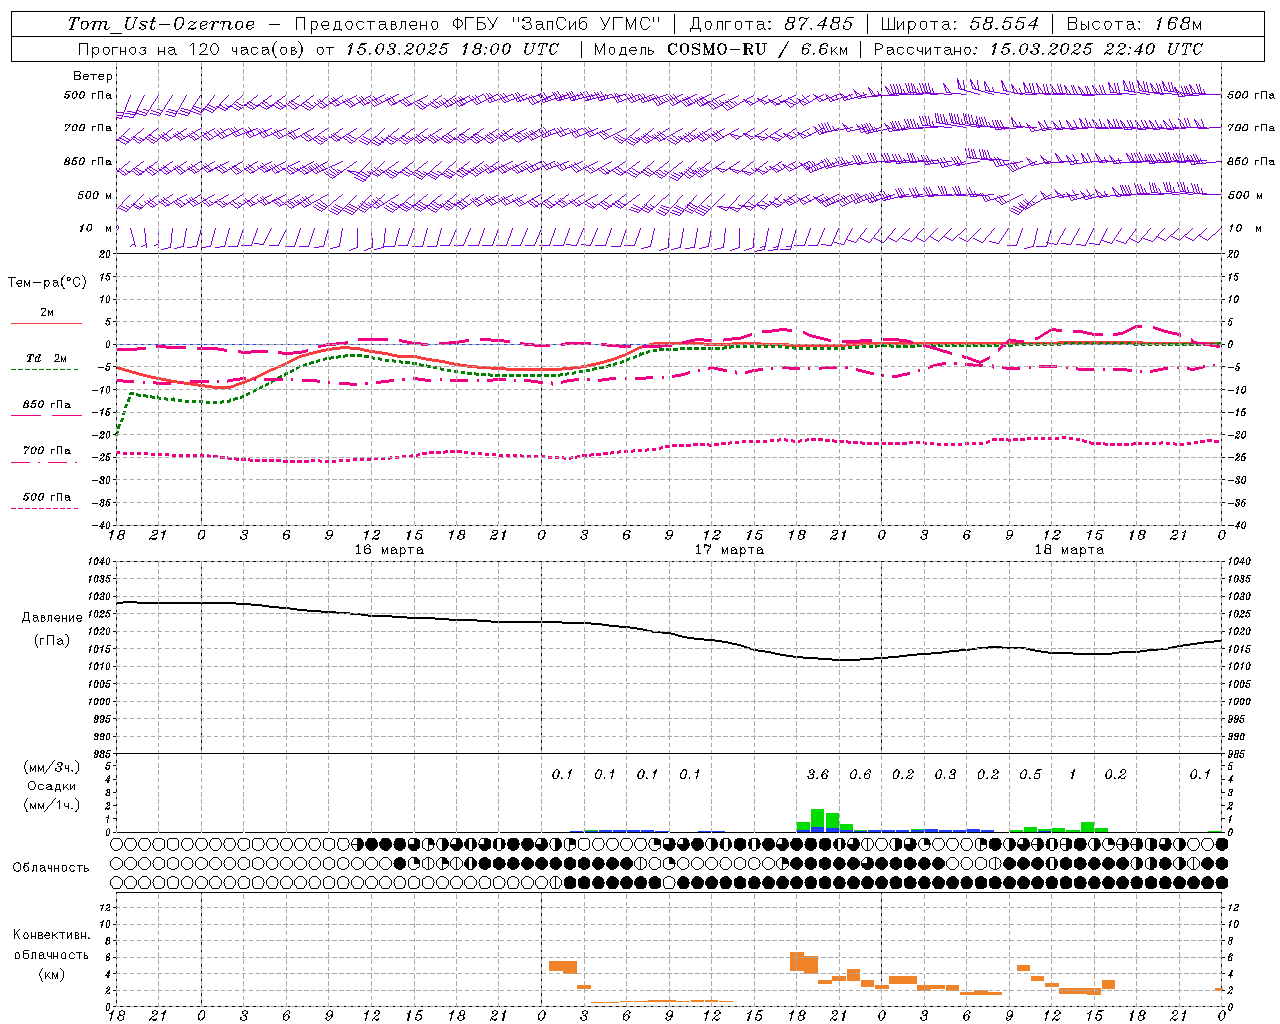
Task: Select the 18 марта date label
Action: (1069, 550)
